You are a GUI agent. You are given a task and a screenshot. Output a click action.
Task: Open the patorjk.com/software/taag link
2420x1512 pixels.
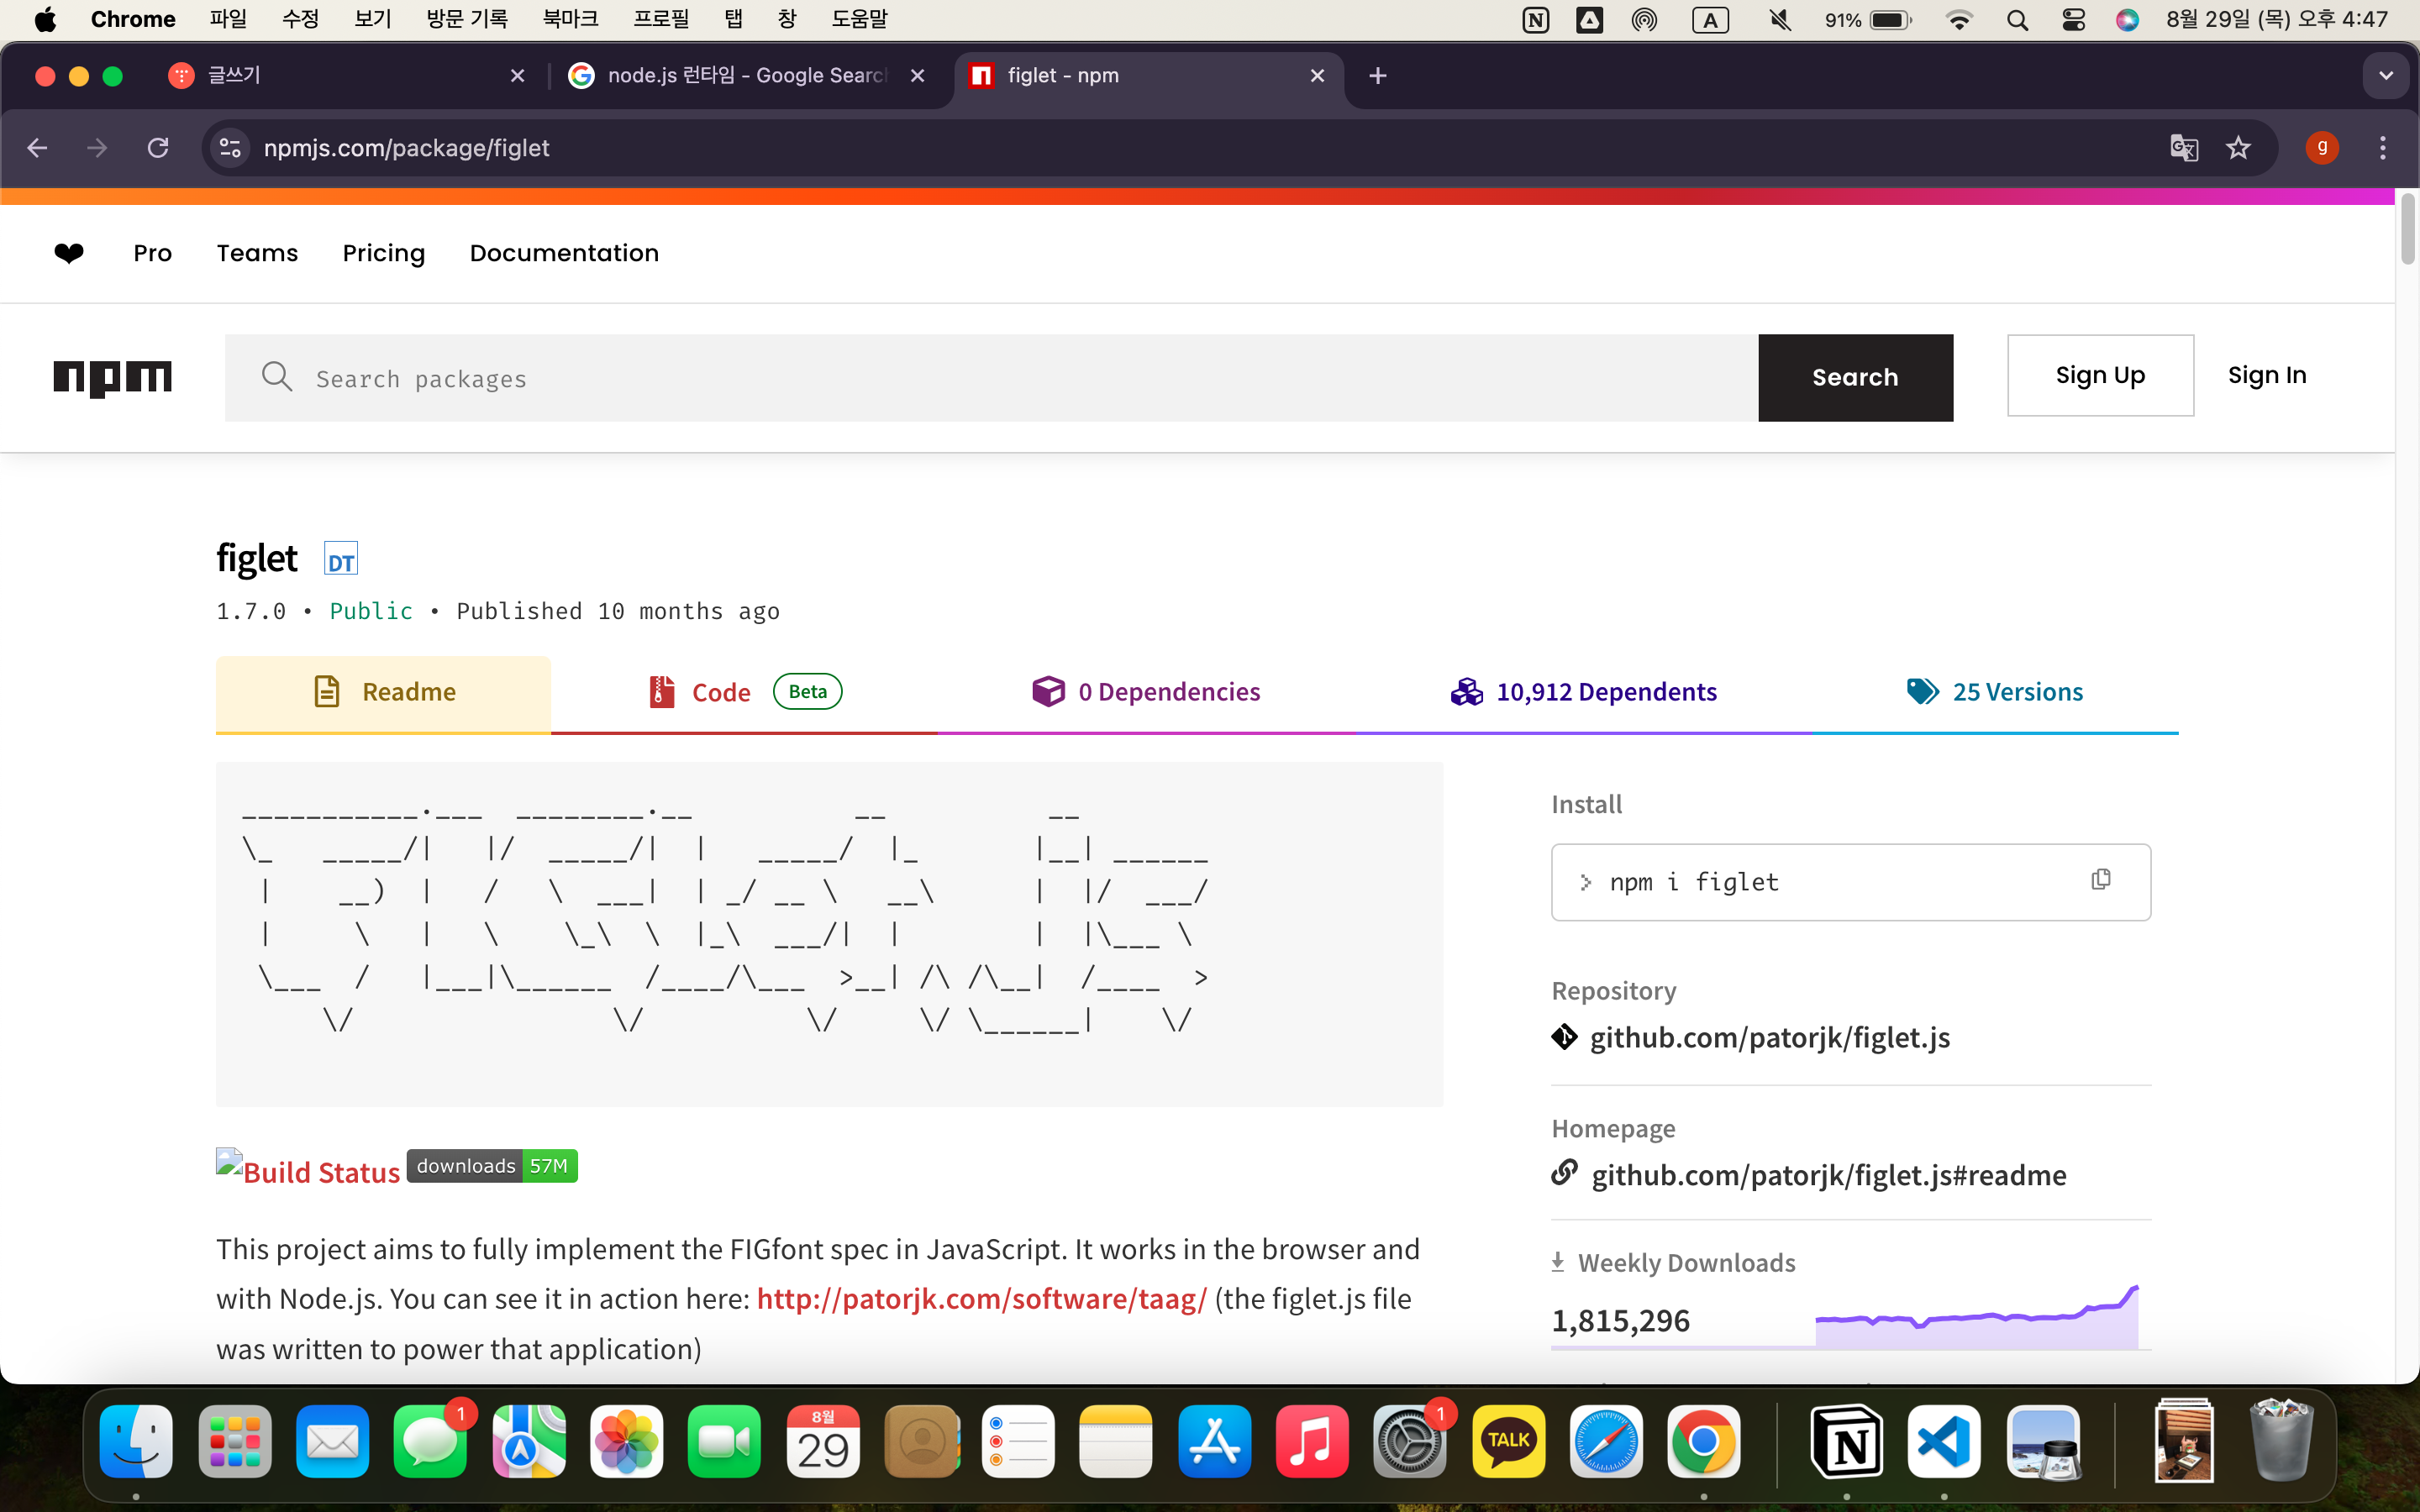pos(981,1299)
